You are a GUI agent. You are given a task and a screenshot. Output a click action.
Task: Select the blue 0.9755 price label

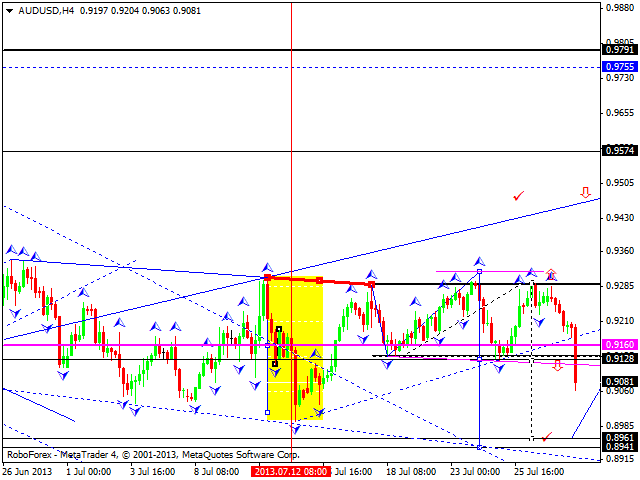pyautogui.click(x=619, y=67)
